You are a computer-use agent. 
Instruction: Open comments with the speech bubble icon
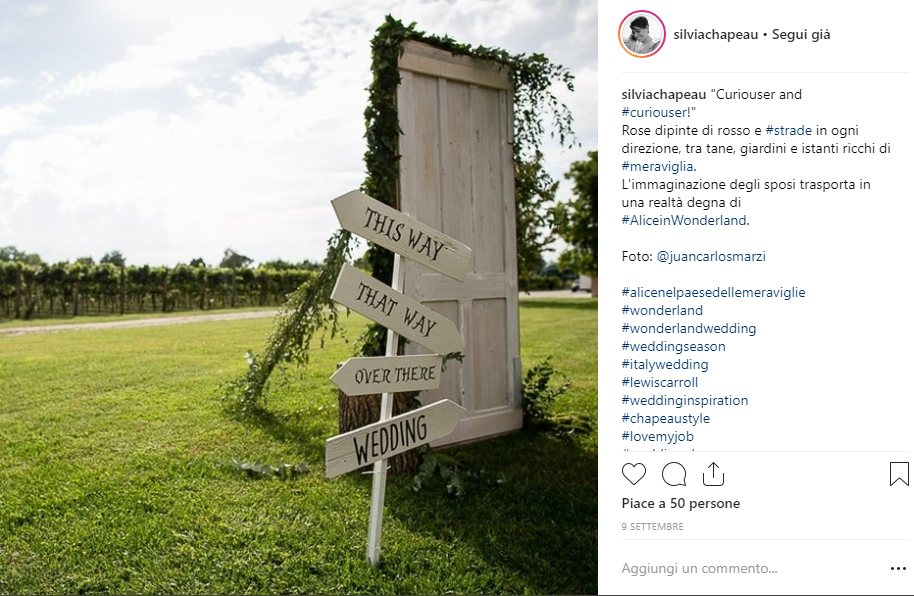[674, 474]
